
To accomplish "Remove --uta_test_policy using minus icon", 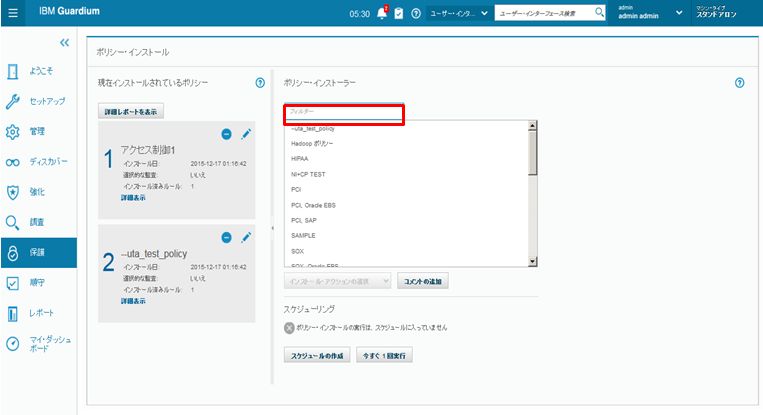I will (227, 237).
